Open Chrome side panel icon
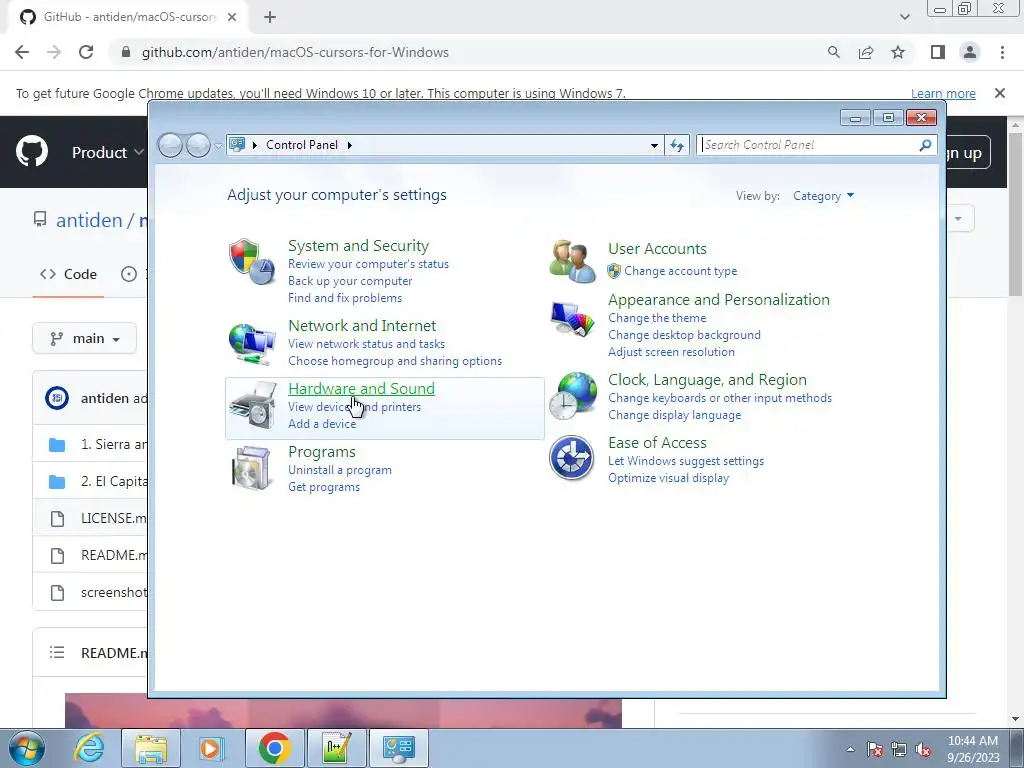Image resolution: width=1024 pixels, height=768 pixels. pyautogui.click(x=938, y=52)
